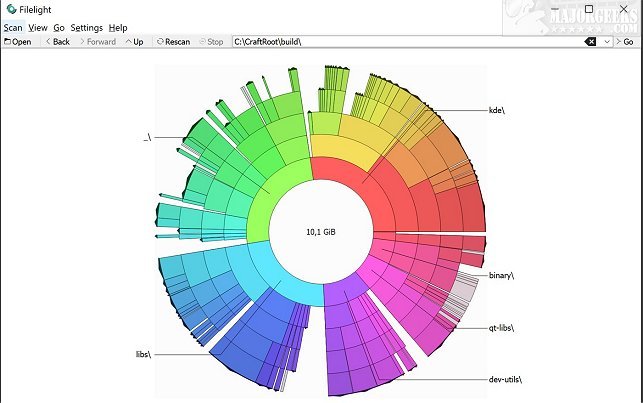
Task: Navigate Up one directory level
Action: pyautogui.click(x=135, y=42)
